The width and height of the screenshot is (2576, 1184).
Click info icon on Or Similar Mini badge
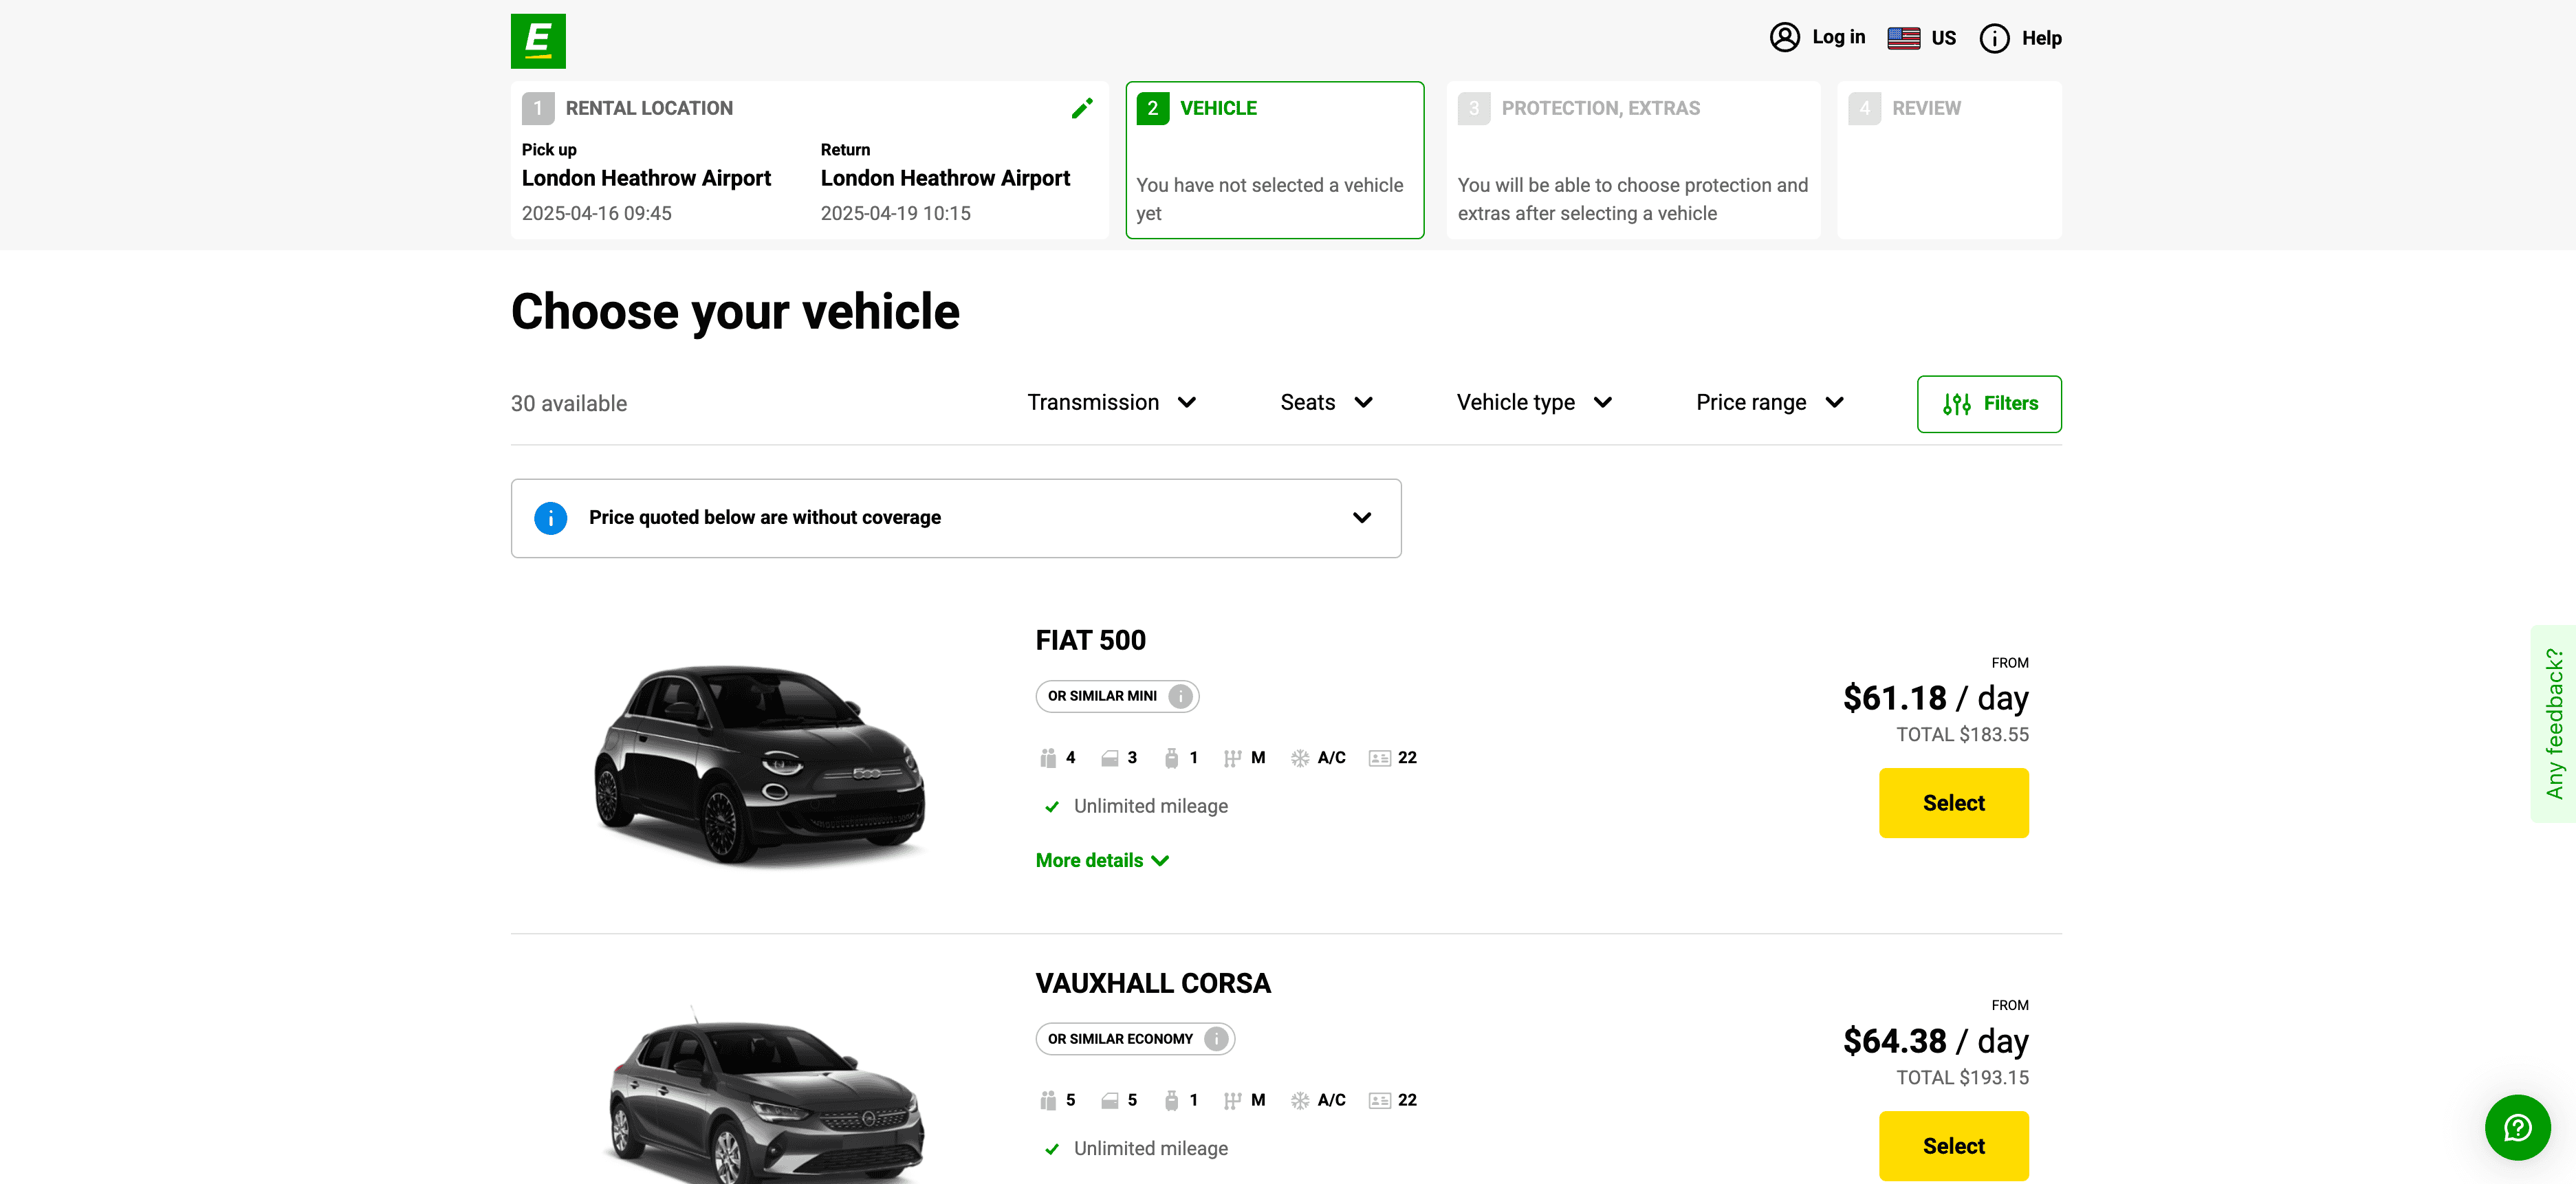pos(1181,696)
